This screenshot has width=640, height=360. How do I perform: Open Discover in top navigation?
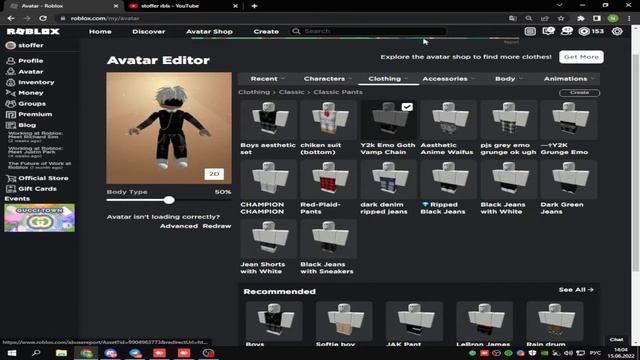(x=149, y=31)
